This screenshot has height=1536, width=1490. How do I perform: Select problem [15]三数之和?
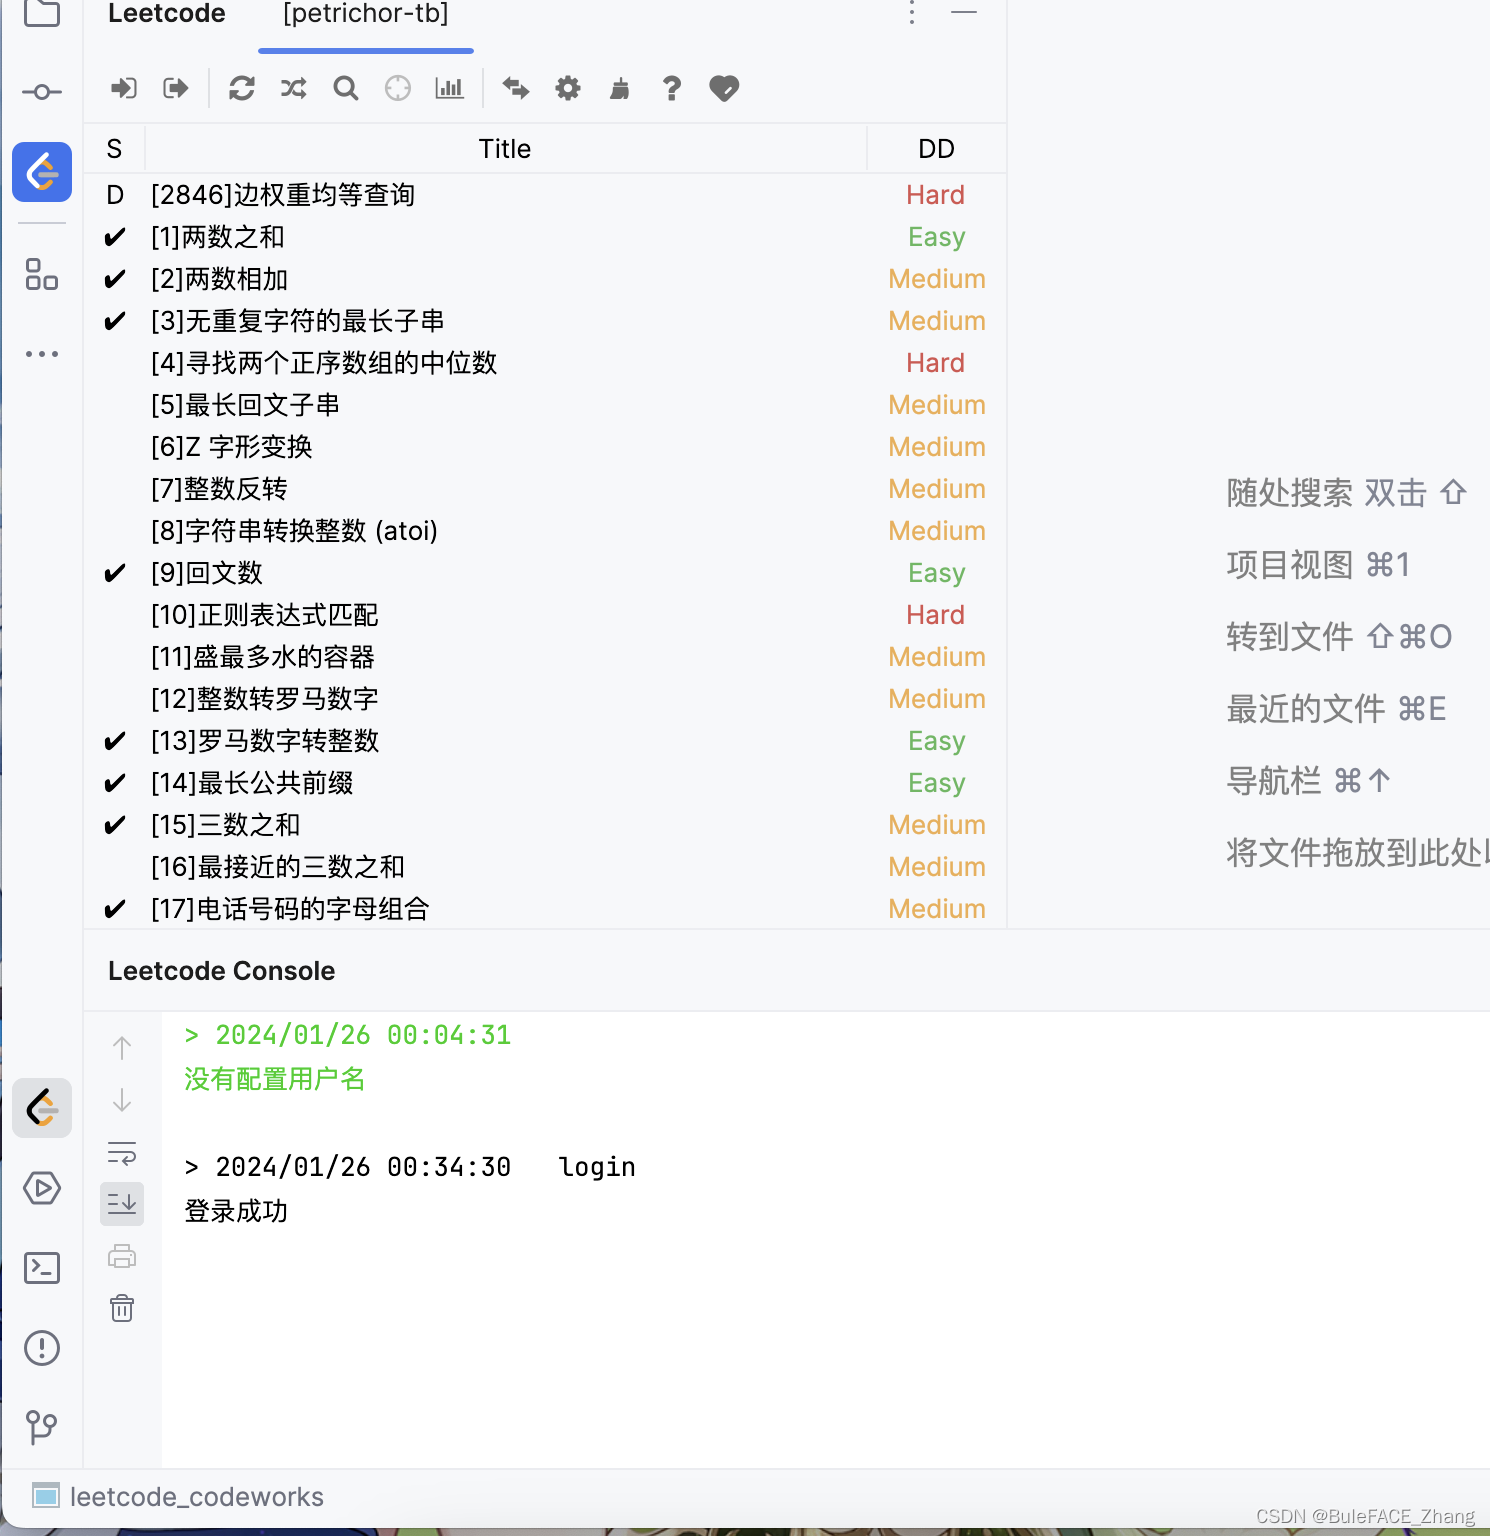(x=545, y=825)
